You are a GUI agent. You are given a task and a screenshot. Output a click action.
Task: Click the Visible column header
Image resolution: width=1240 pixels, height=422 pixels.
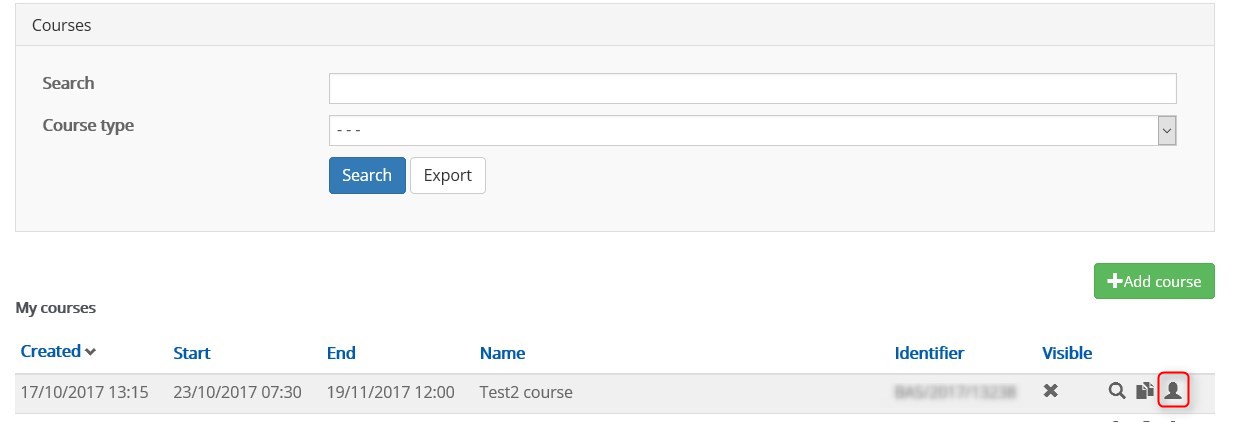click(x=1066, y=353)
